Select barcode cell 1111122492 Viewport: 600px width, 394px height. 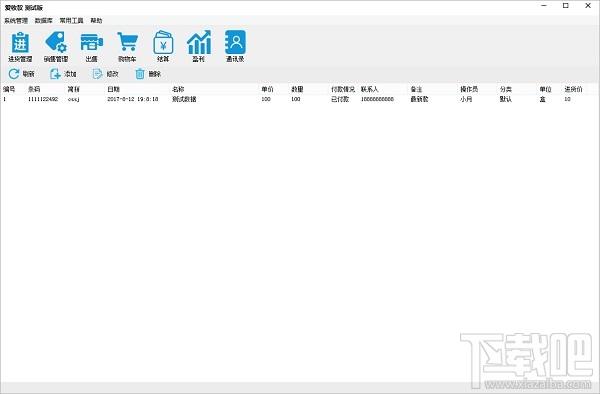coord(43,99)
